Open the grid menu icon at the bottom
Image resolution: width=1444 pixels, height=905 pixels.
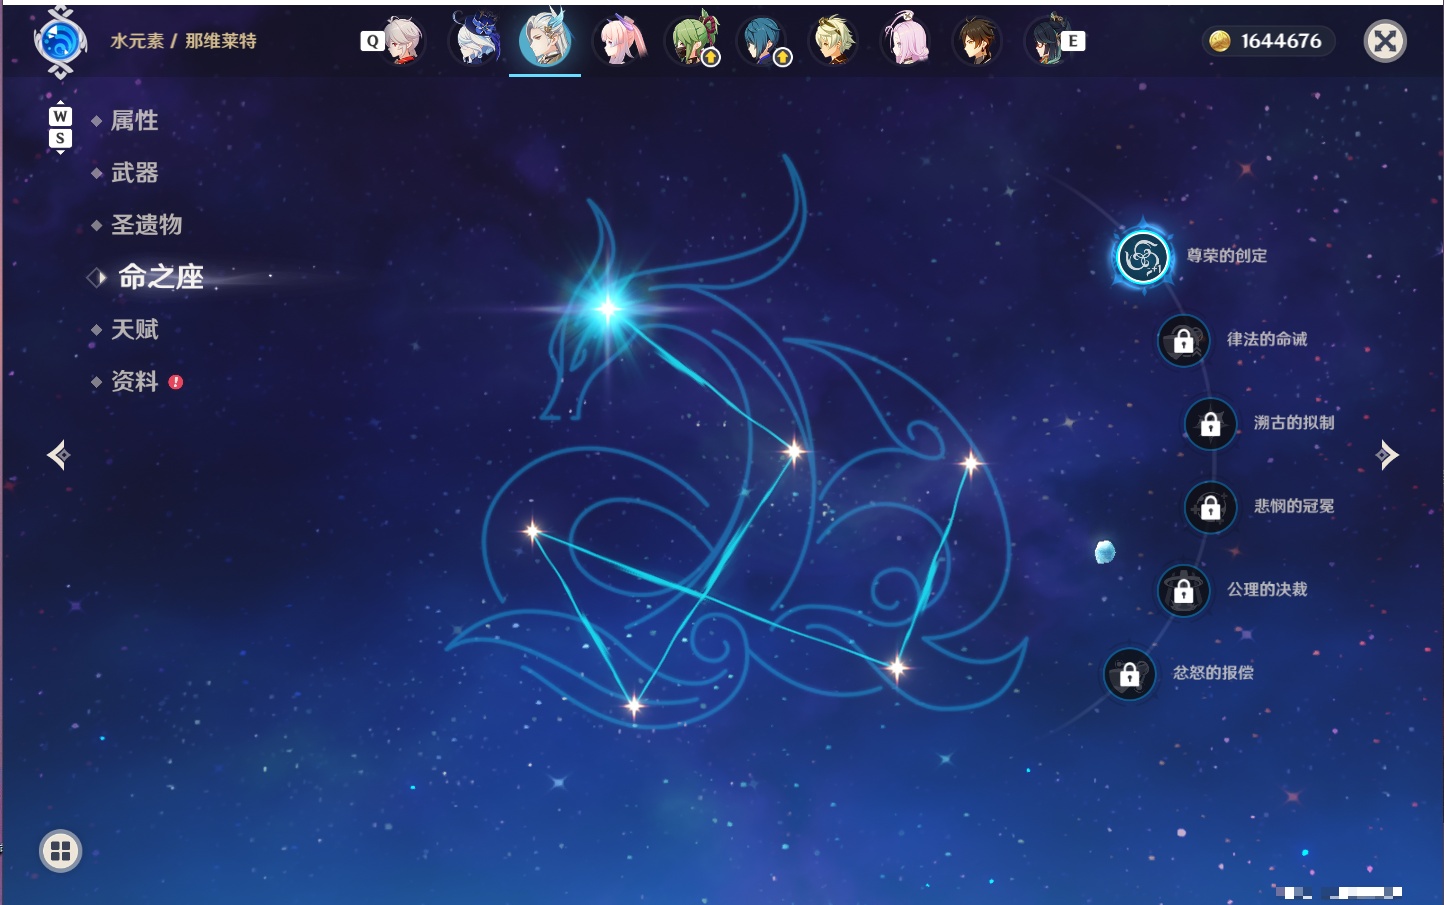point(60,851)
